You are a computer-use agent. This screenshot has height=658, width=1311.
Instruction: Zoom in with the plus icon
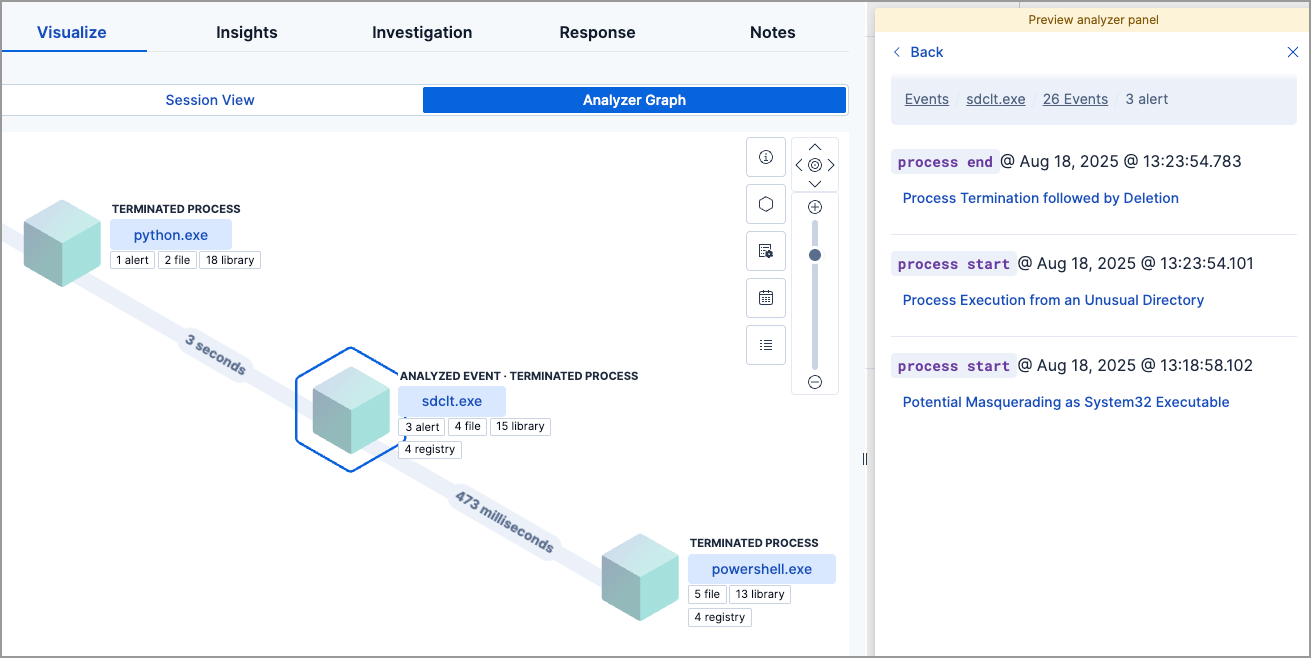point(815,207)
